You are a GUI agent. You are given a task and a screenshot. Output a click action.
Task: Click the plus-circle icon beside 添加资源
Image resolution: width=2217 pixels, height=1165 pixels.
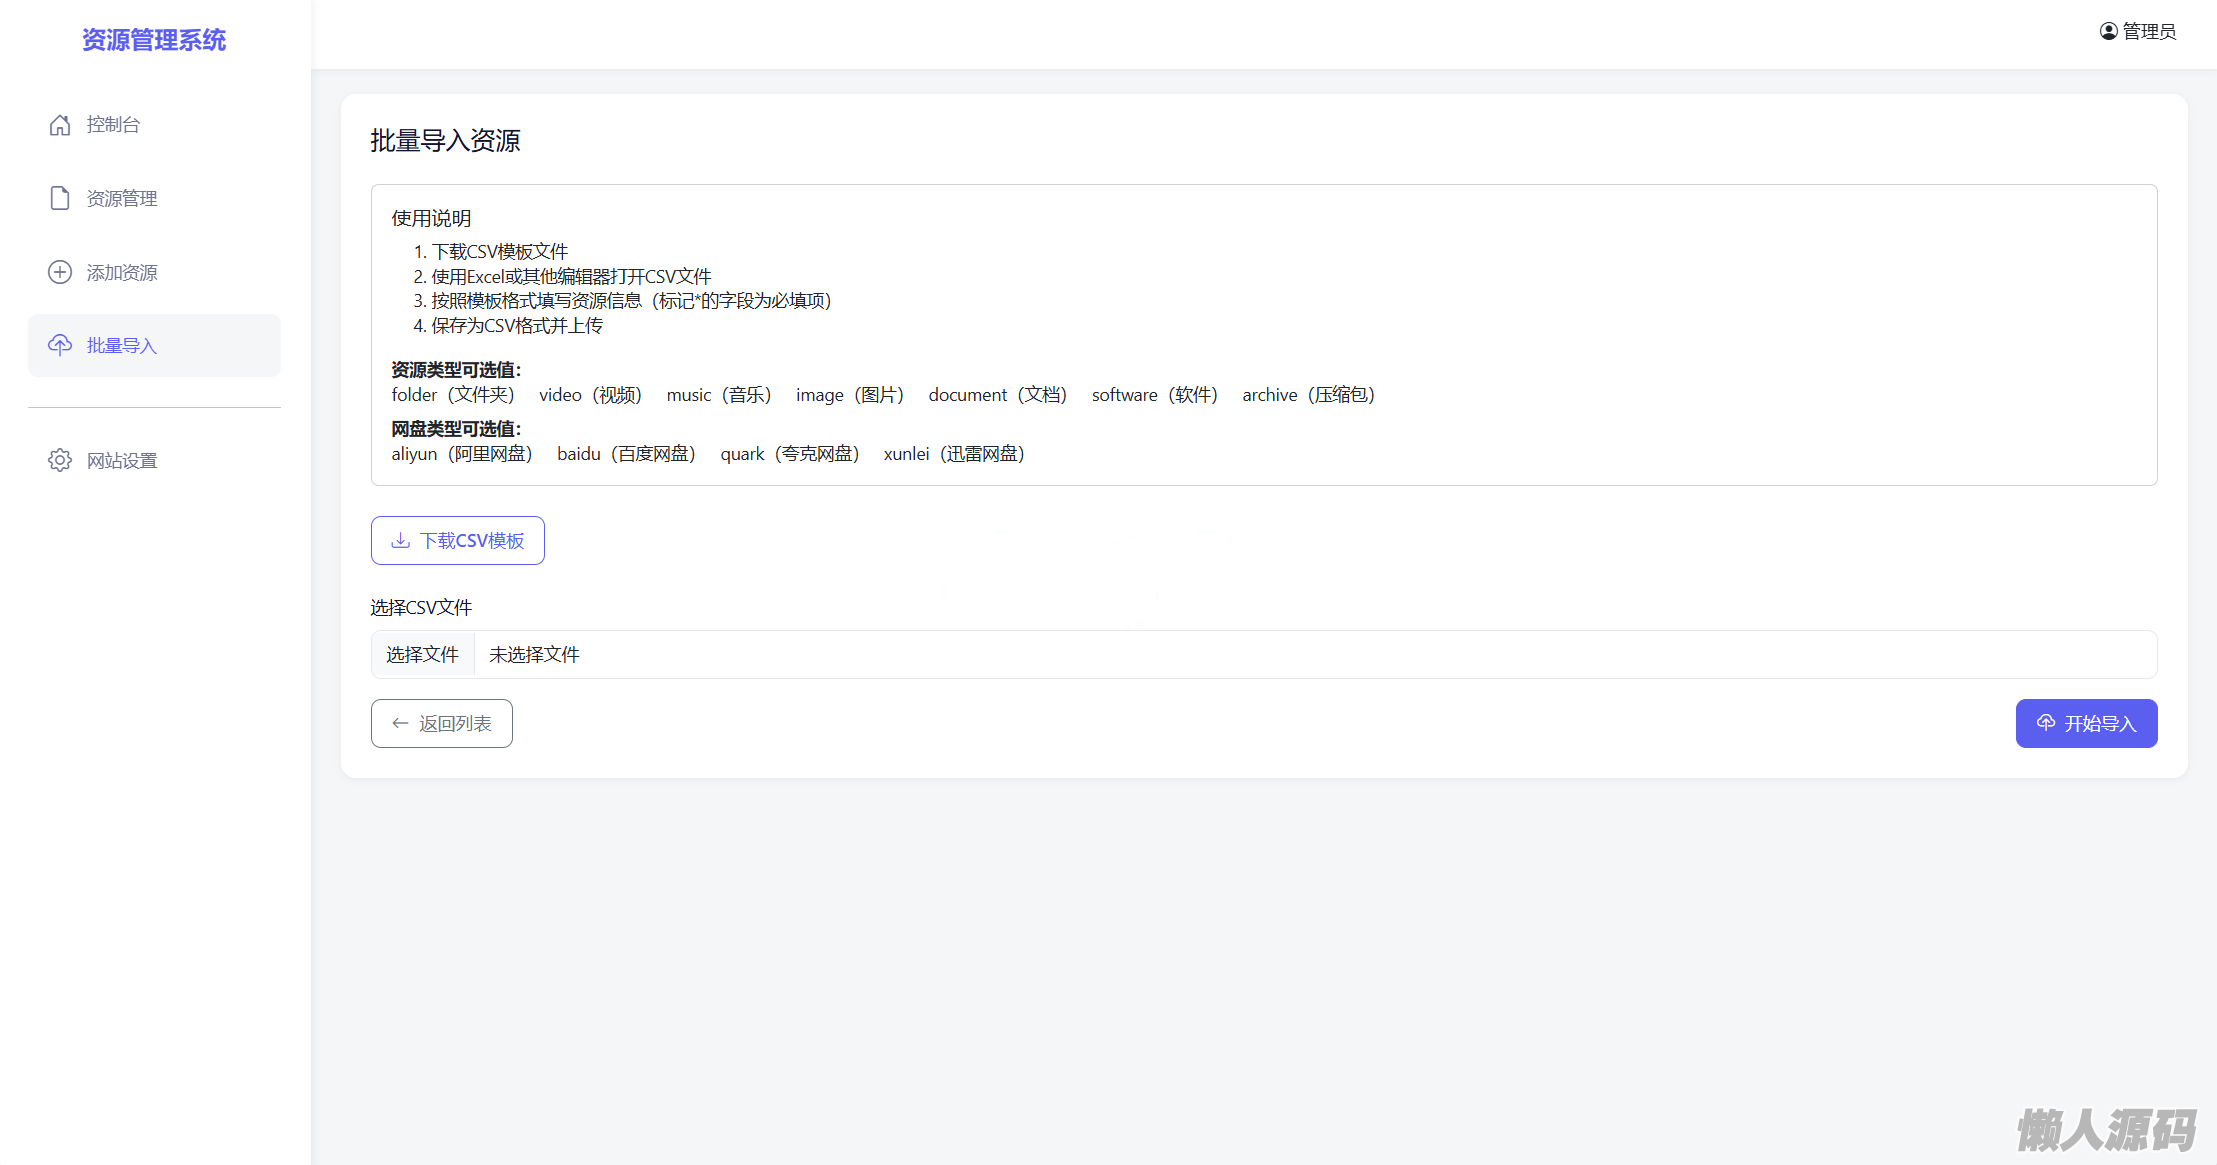pos(60,272)
